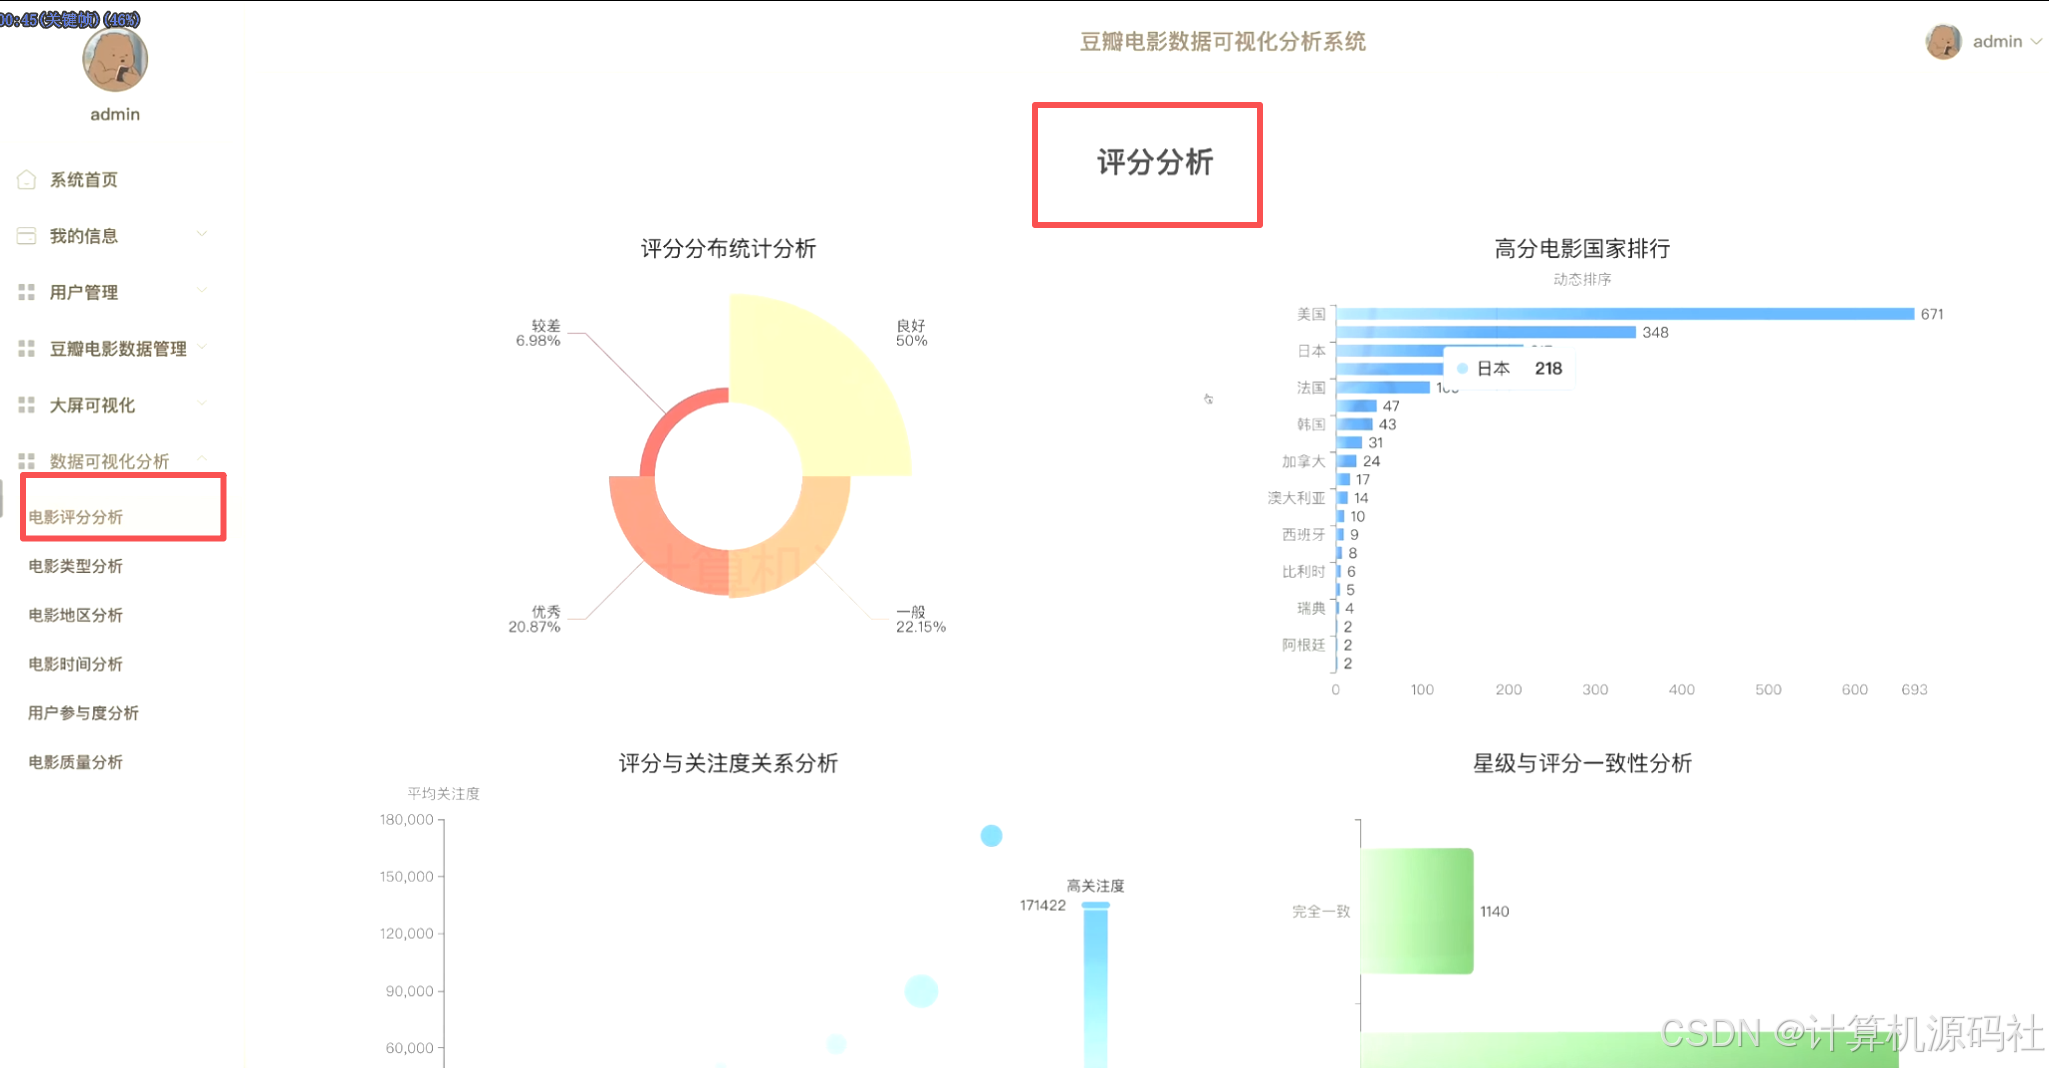Click the 豆瓣电影数据管理 grid icon
Viewport: 2049px width, 1068px height.
click(x=27, y=348)
